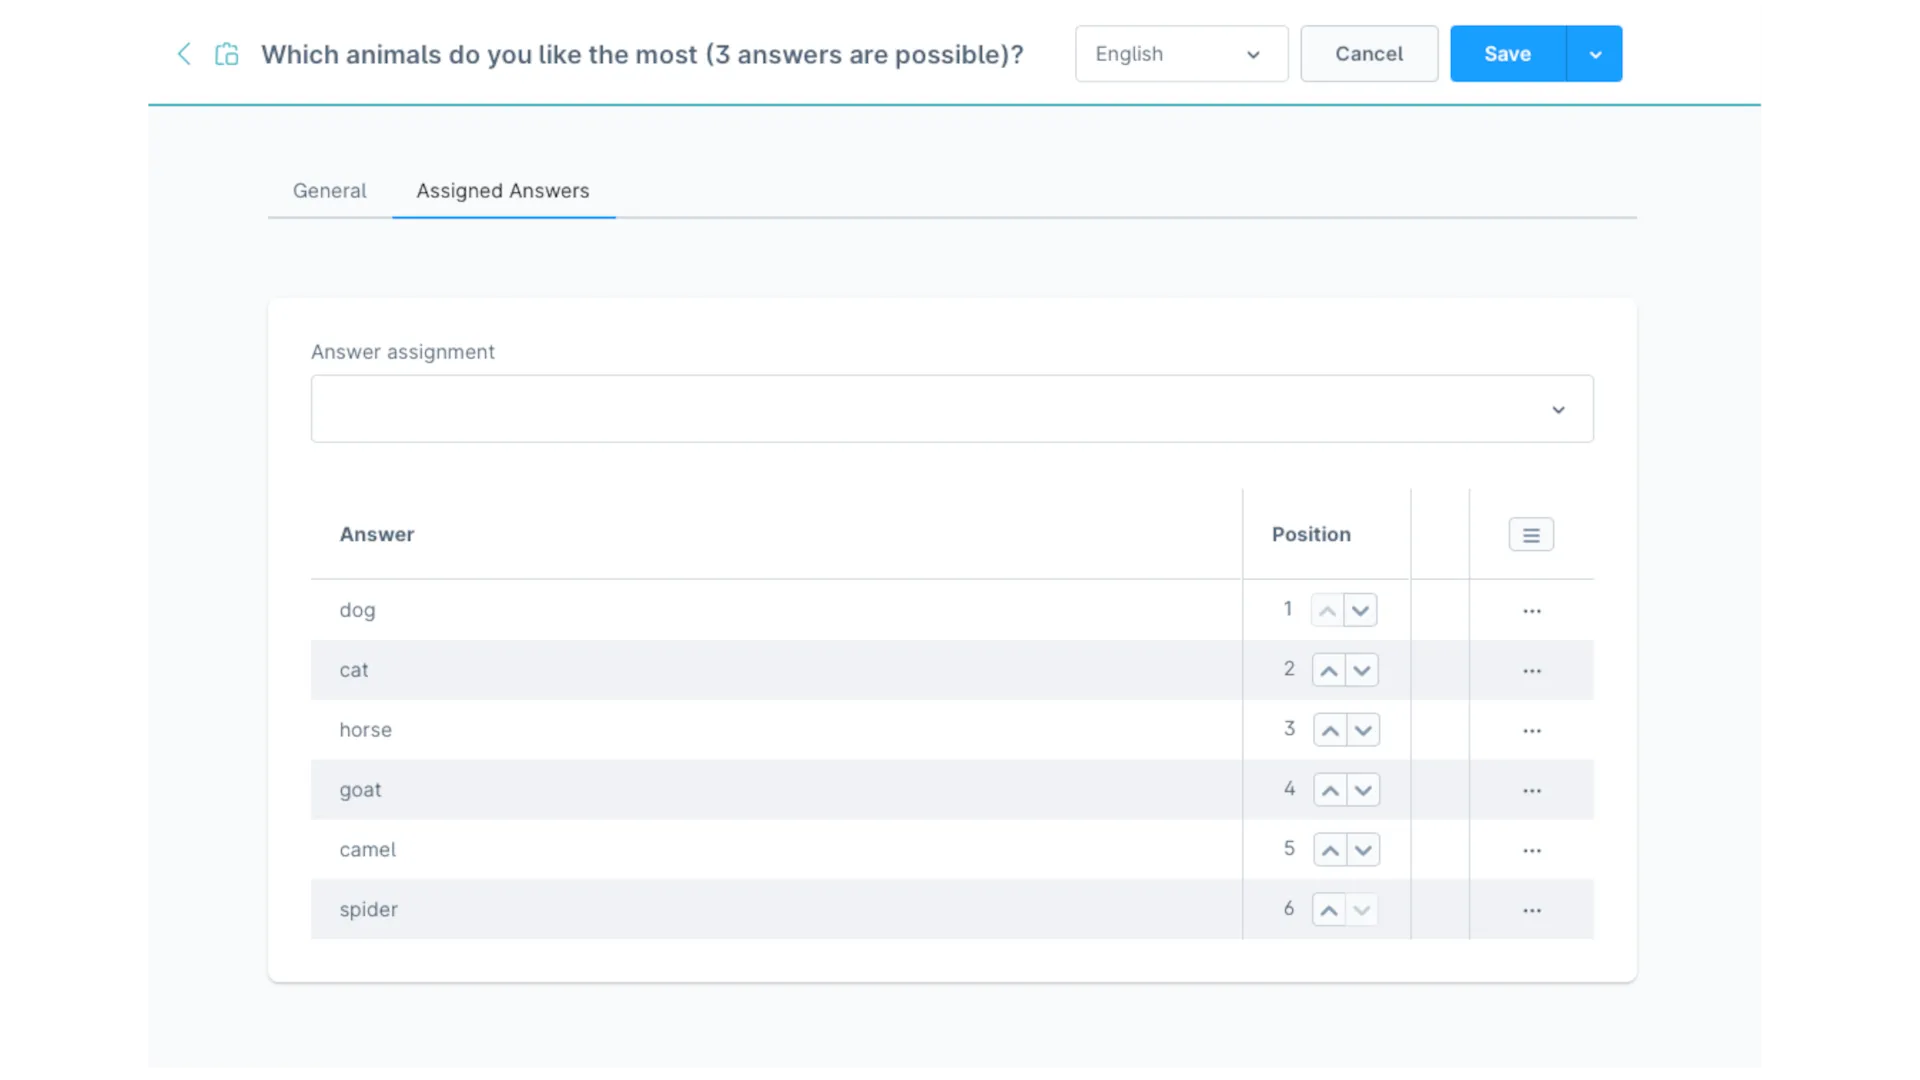Move horse down one position
This screenshot has width=1920, height=1080.
pyautogui.click(x=1363, y=731)
